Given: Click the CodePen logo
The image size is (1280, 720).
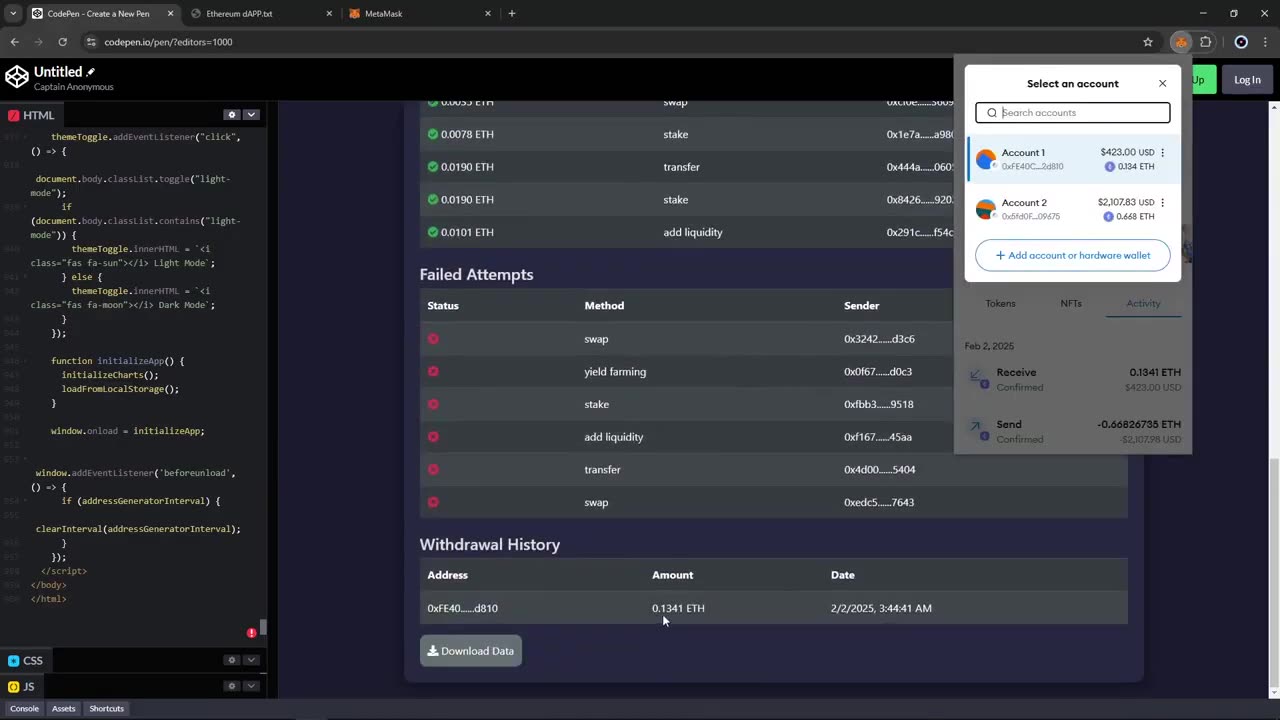Looking at the screenshot, I should click(x=17, y=77).
